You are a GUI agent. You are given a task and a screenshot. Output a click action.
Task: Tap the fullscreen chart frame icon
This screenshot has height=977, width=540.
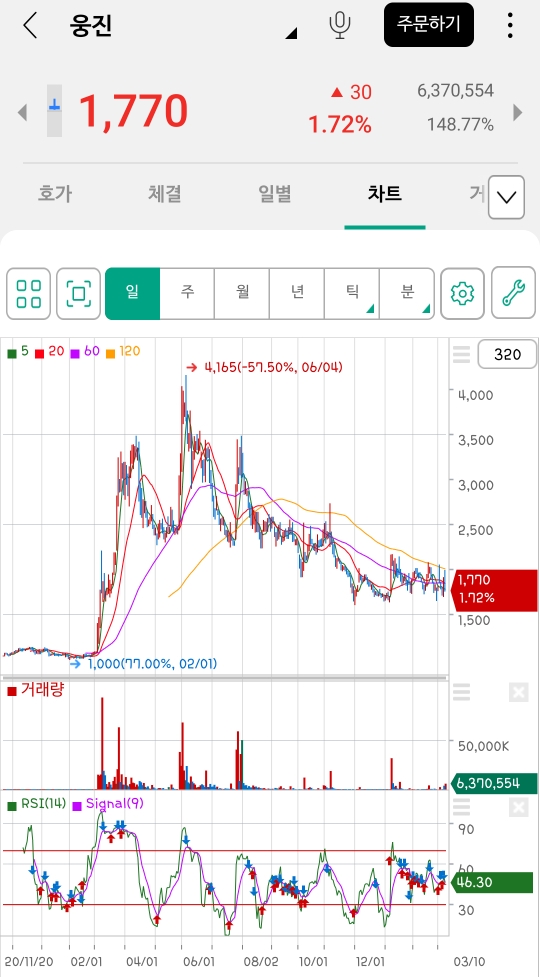coord(78,293)
